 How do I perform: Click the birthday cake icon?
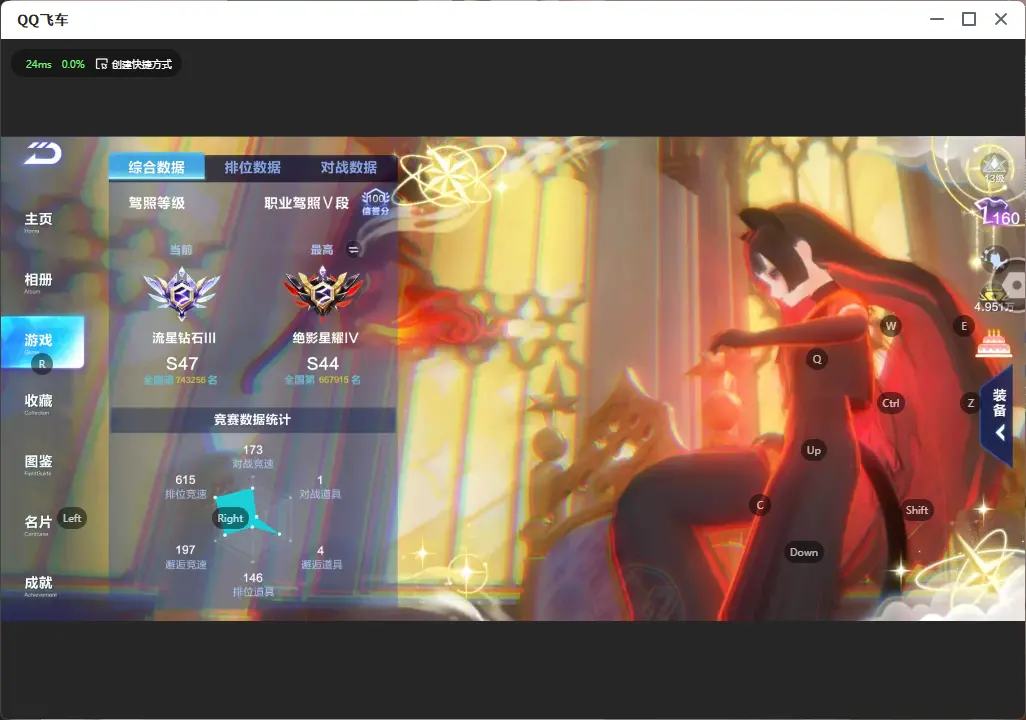click(993, 344)
